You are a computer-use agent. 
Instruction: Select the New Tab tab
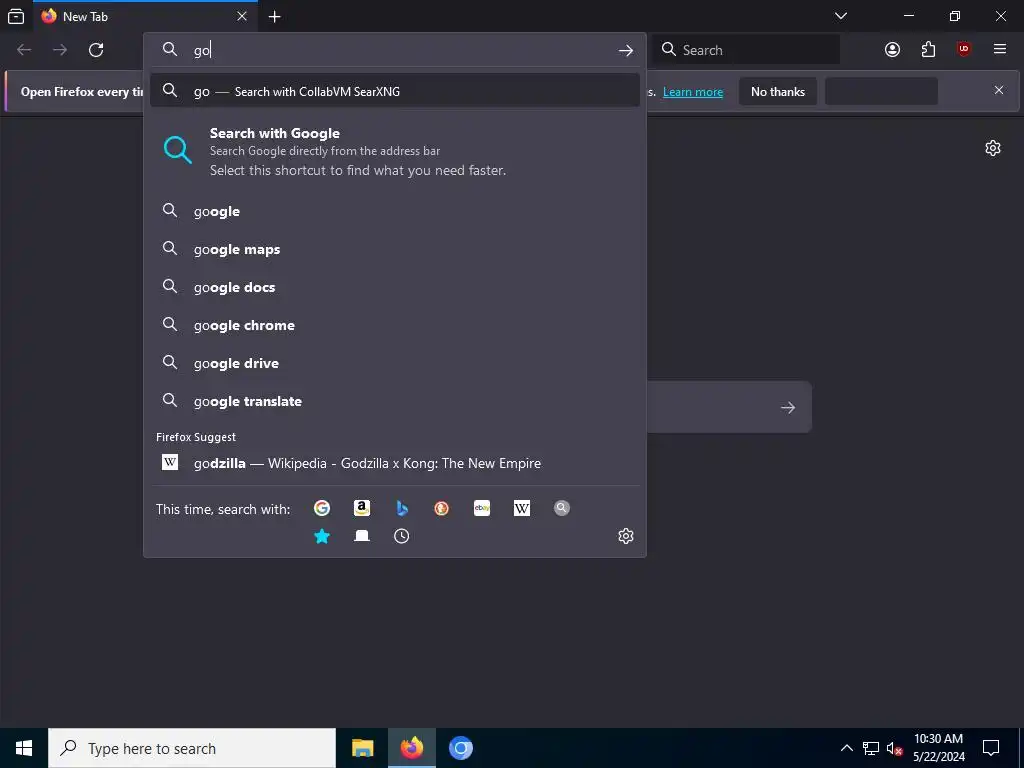(x=145, y=16)
